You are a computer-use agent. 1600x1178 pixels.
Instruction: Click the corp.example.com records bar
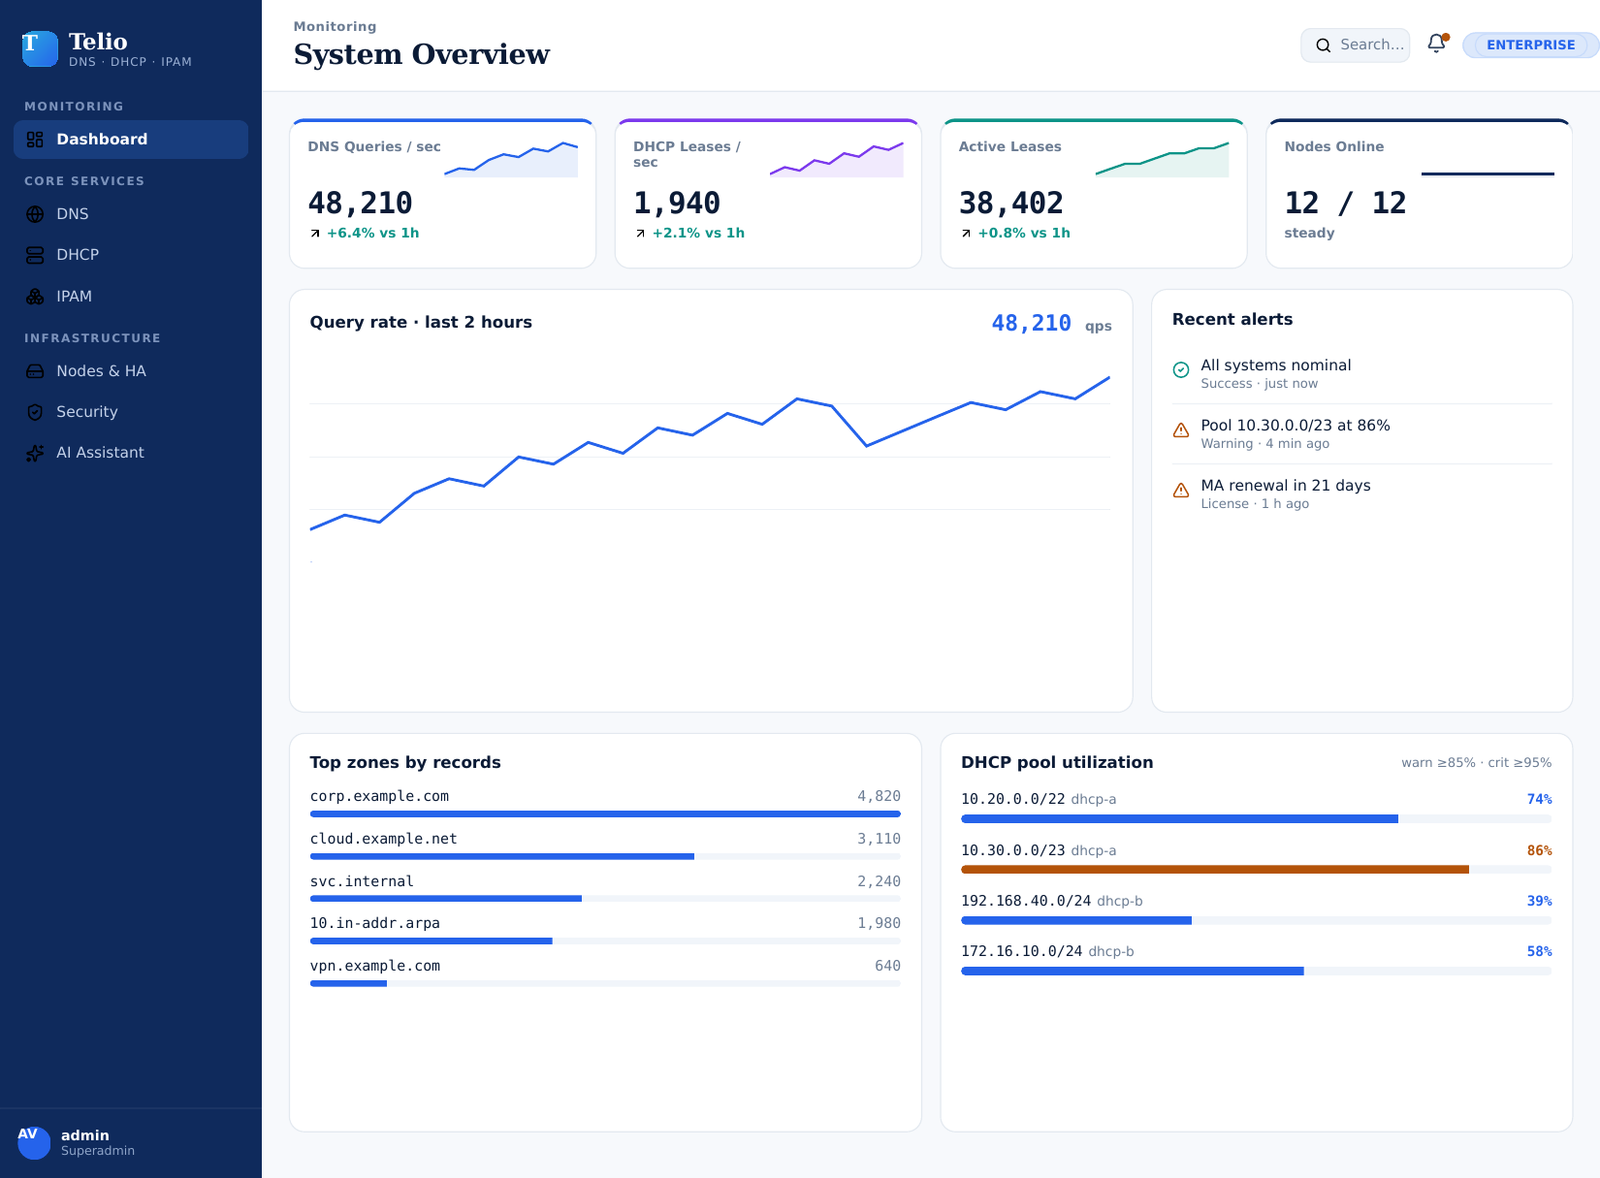pyautogui.click(x=605, y=814)
